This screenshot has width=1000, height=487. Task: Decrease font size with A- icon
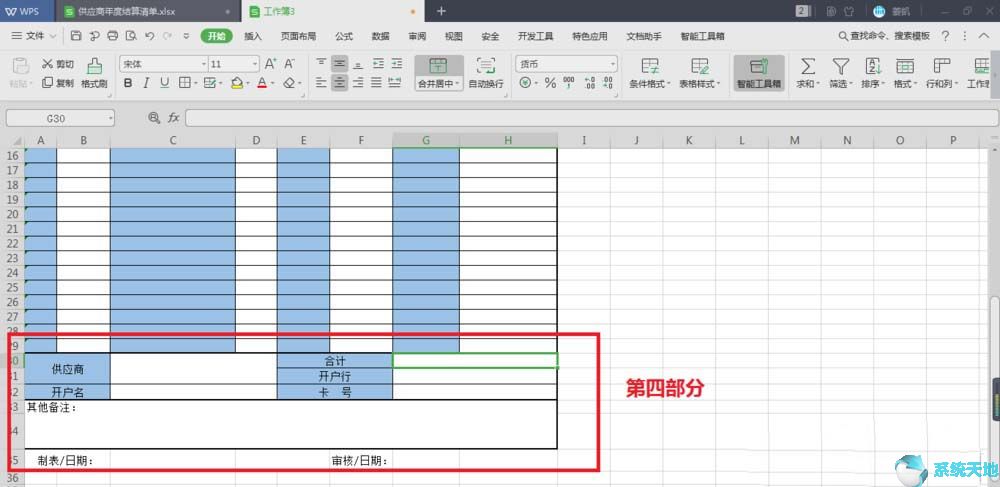pyautogui.click(x=290, y=64)
